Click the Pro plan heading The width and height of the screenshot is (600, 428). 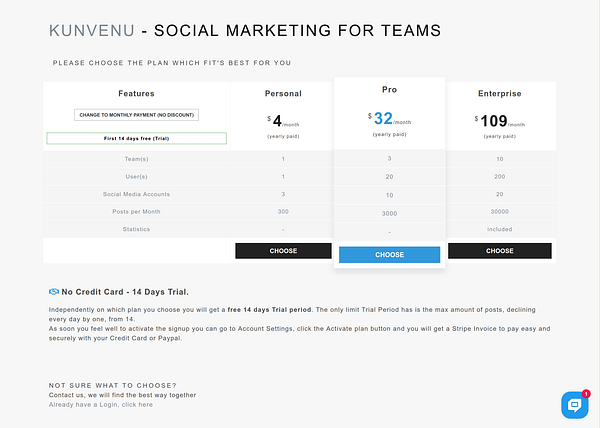coord(390,90)
